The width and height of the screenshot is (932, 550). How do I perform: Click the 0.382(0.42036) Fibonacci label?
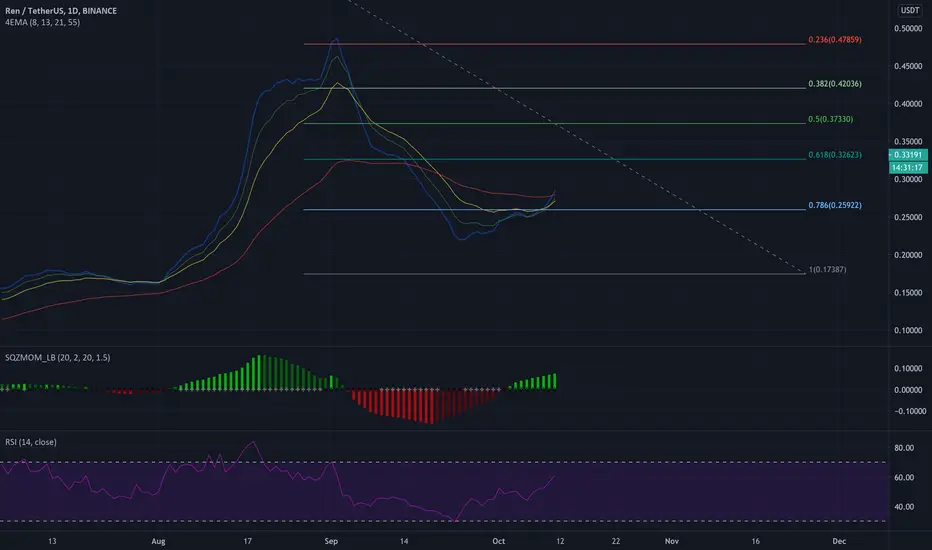835,84
